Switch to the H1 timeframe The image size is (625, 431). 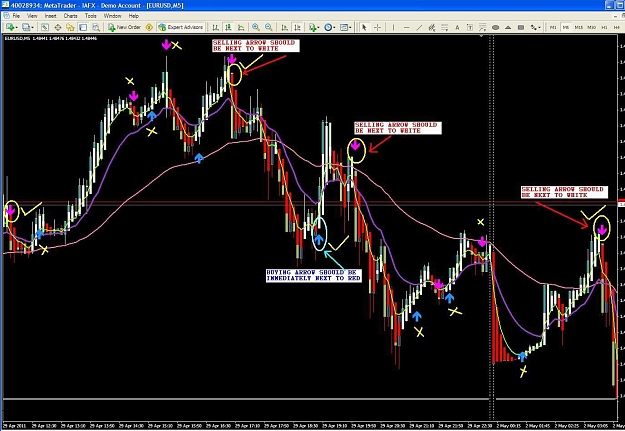pos(604,28)
